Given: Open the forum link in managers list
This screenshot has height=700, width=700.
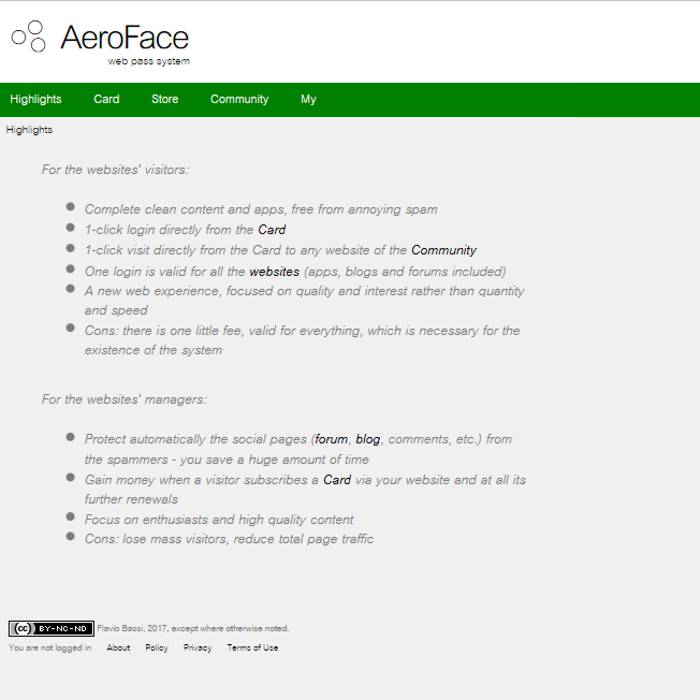Looking at the screenshot, I should [331, 439].
